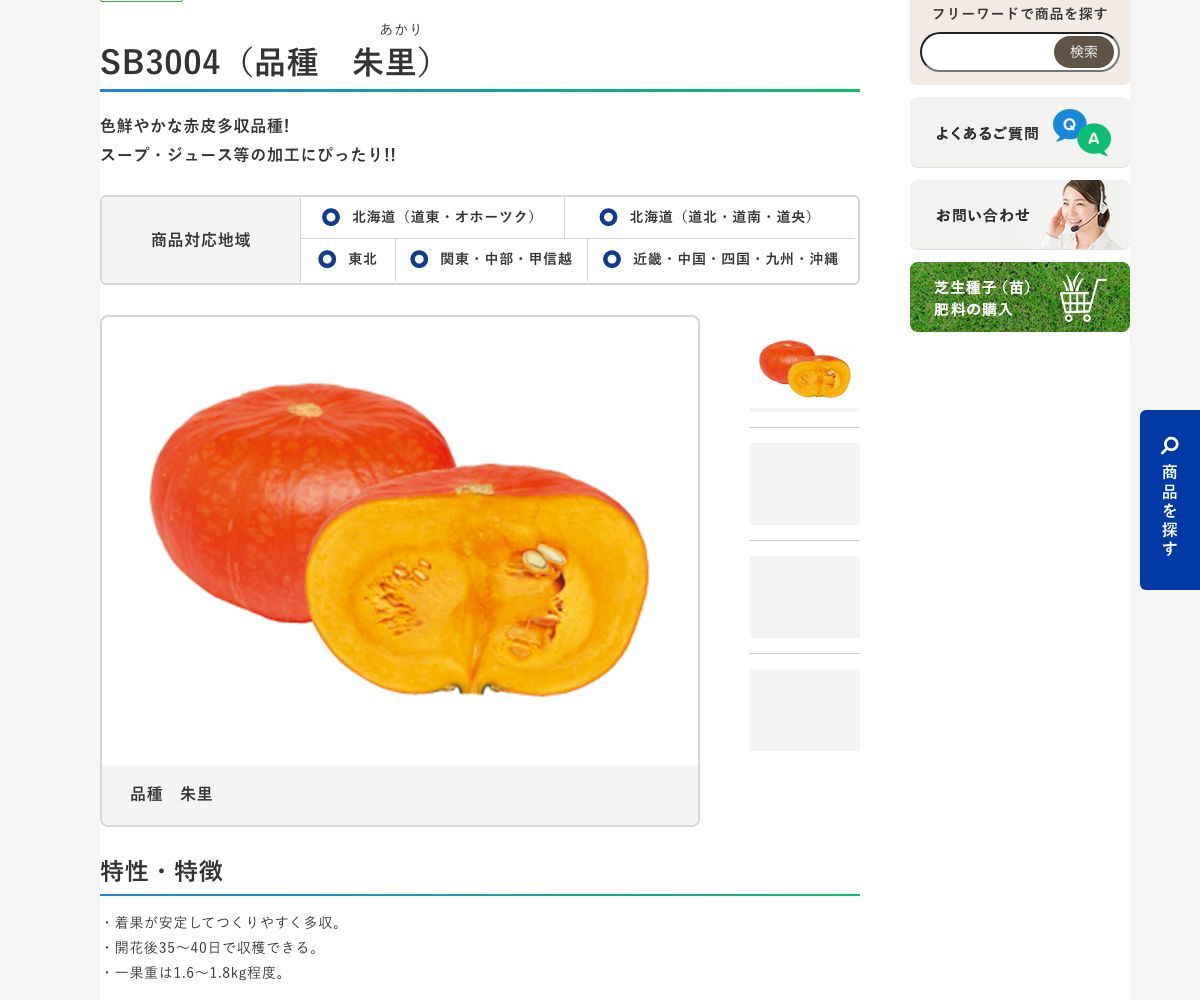Screen dimensions: 1200x1000
Task: Select the circle marker for 北海道（道東・オホーツク）
Action: point(331,217)
